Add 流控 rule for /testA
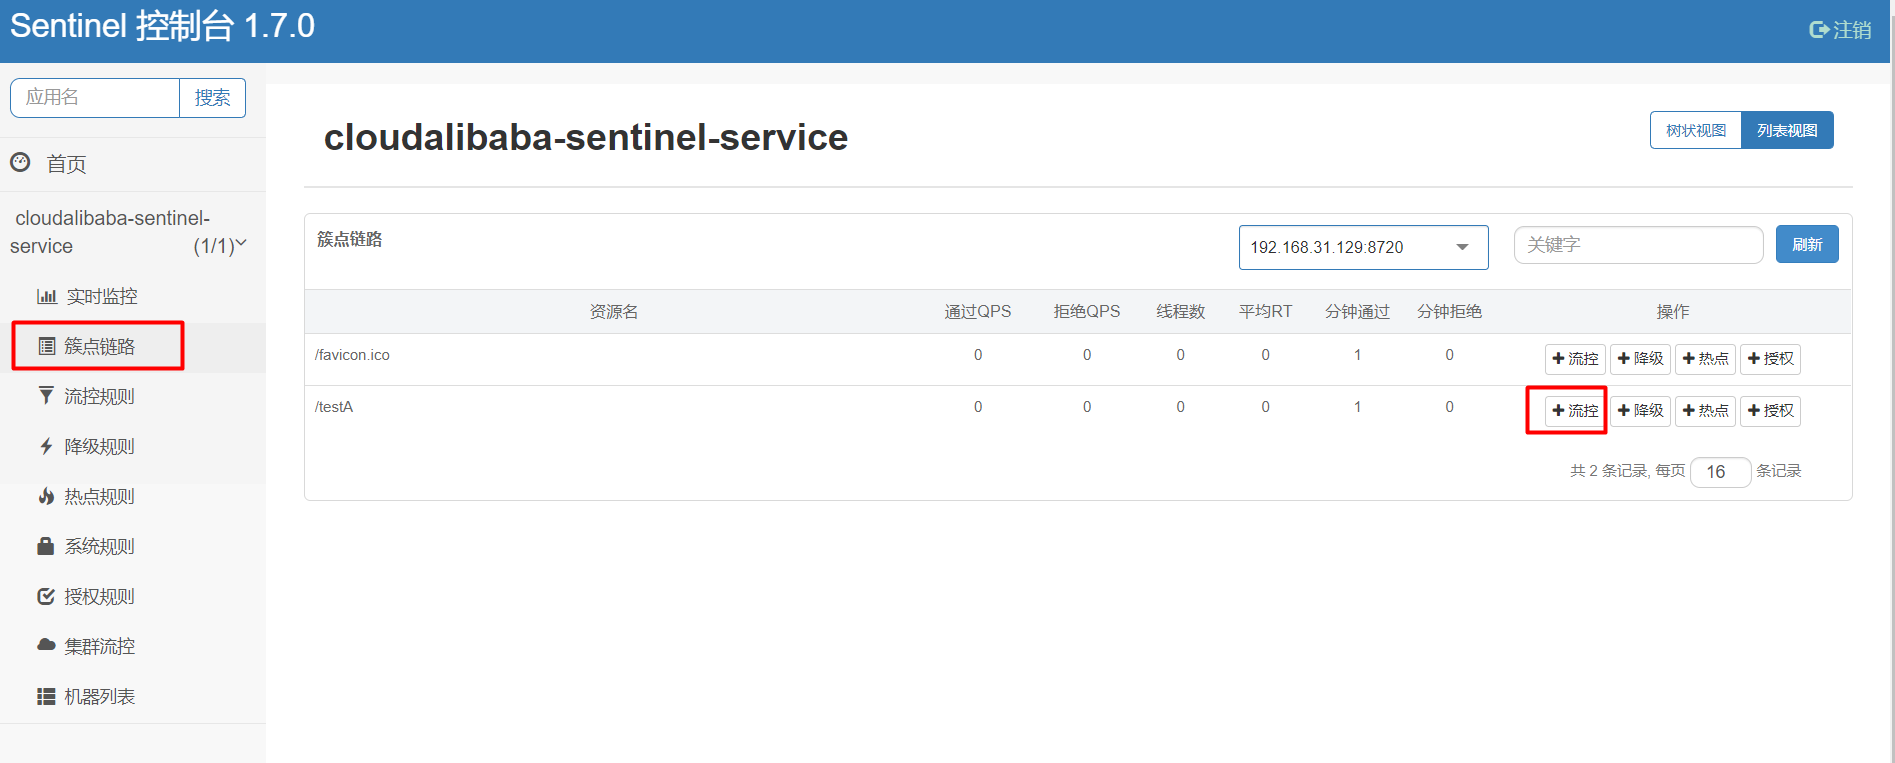The width and height of the screenshot is (1895, 763). tap(1575, 410)
